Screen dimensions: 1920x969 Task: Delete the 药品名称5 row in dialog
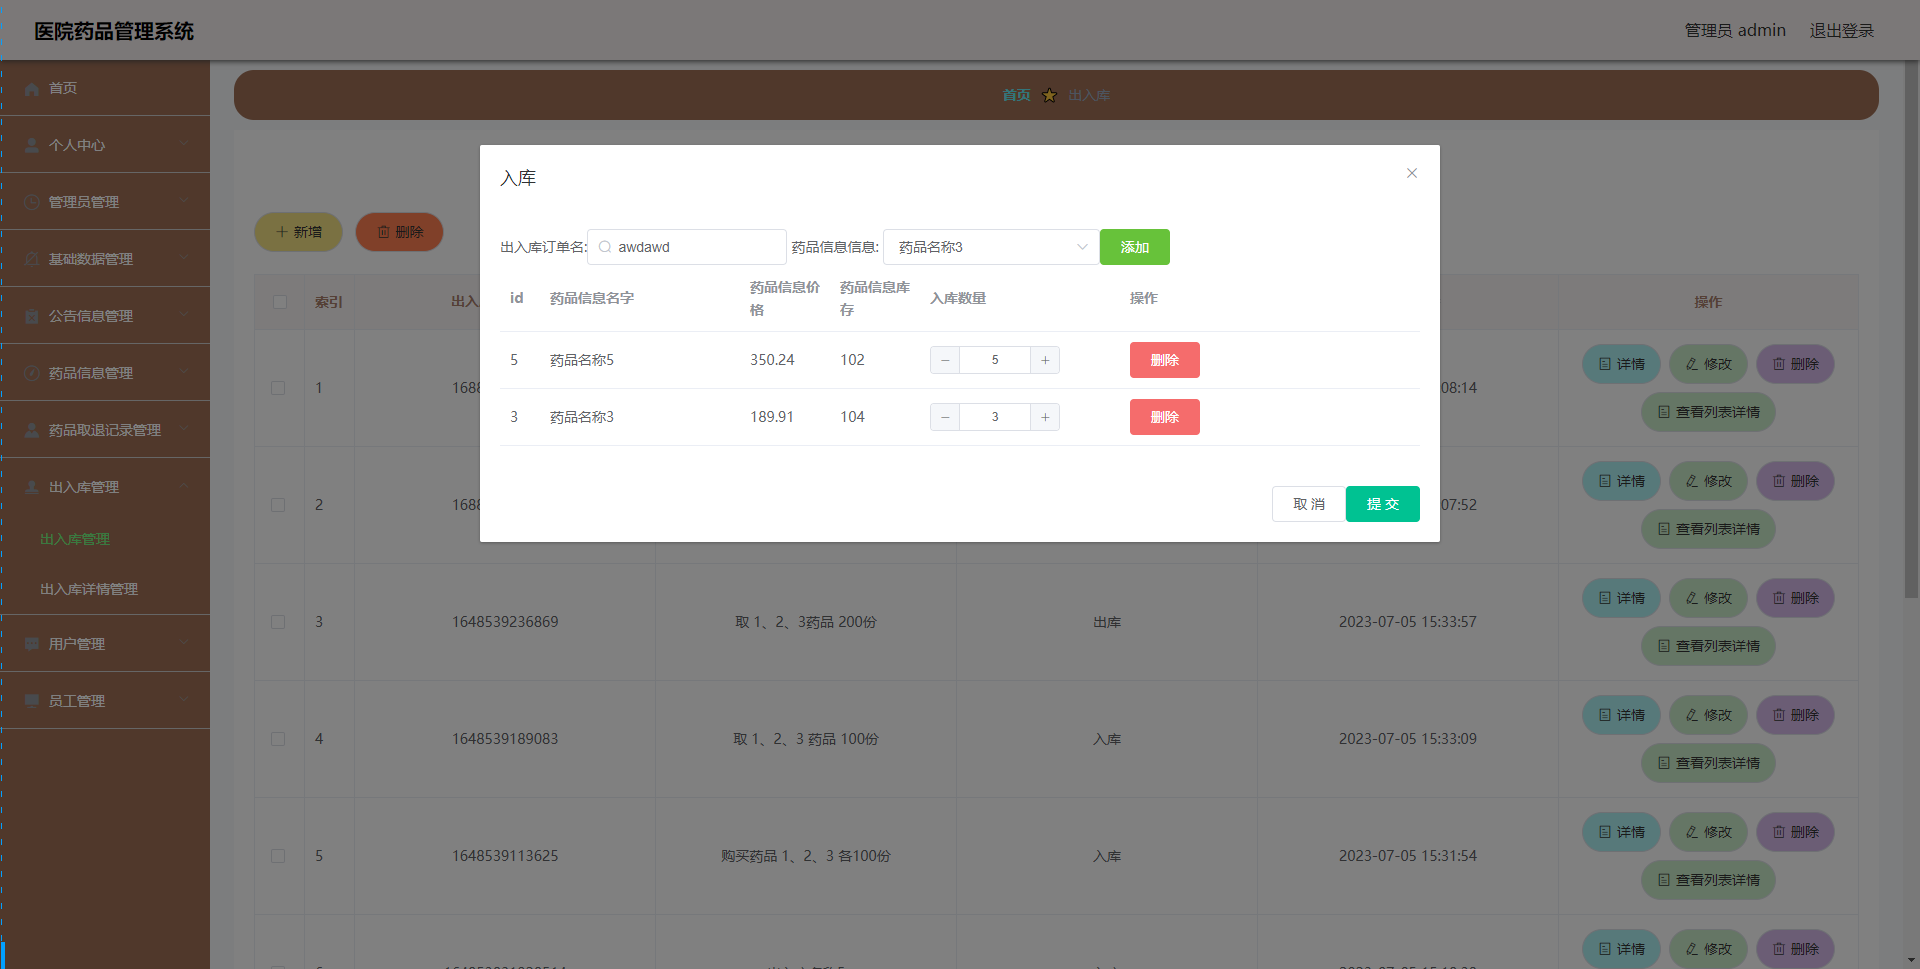tap(1165, 360)
